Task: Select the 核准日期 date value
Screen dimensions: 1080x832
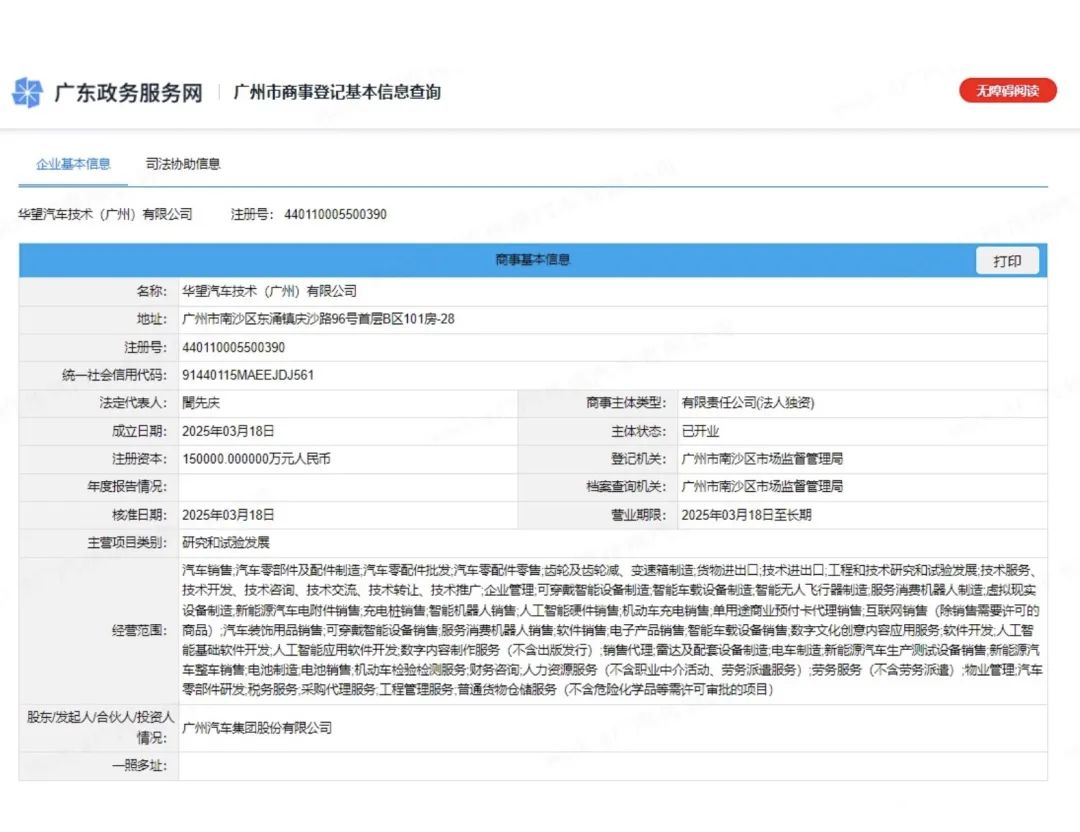Action: point(228,515)
